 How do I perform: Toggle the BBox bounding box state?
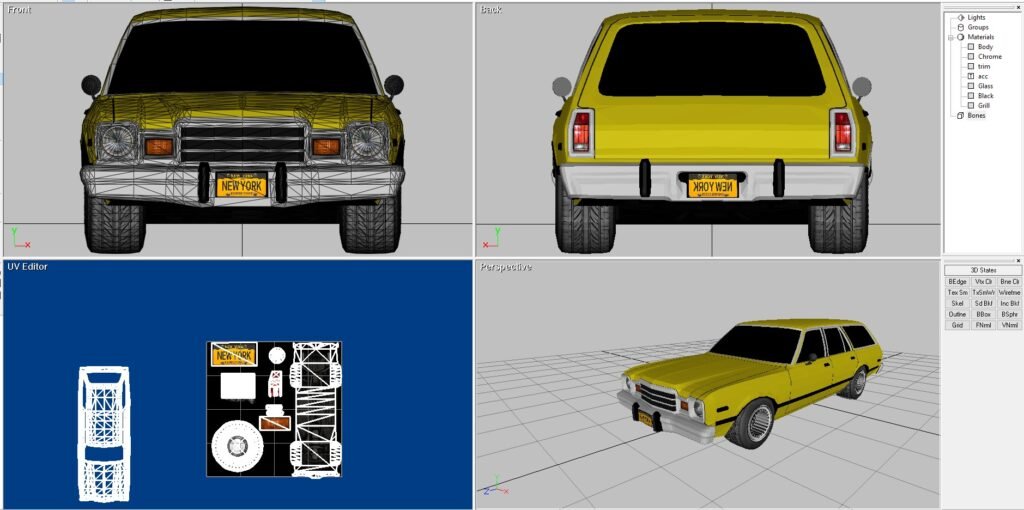coord(983,314)
